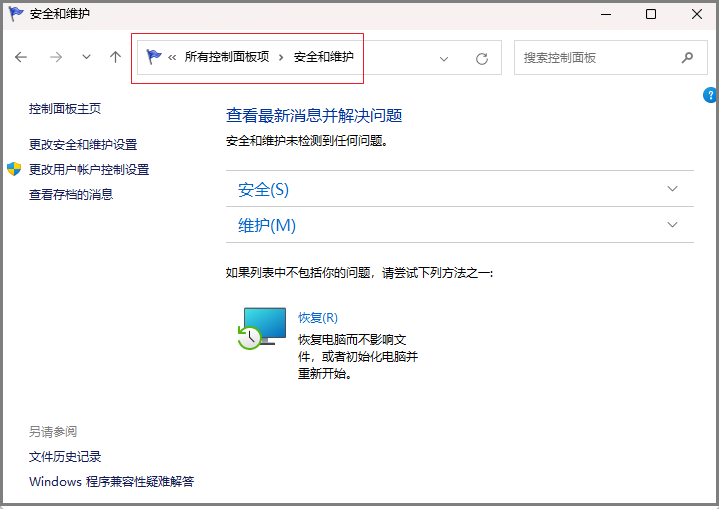Open the 恢复(R) link
Screen dimensions: 719x509
pyautogui.click(x=318, y=318)
